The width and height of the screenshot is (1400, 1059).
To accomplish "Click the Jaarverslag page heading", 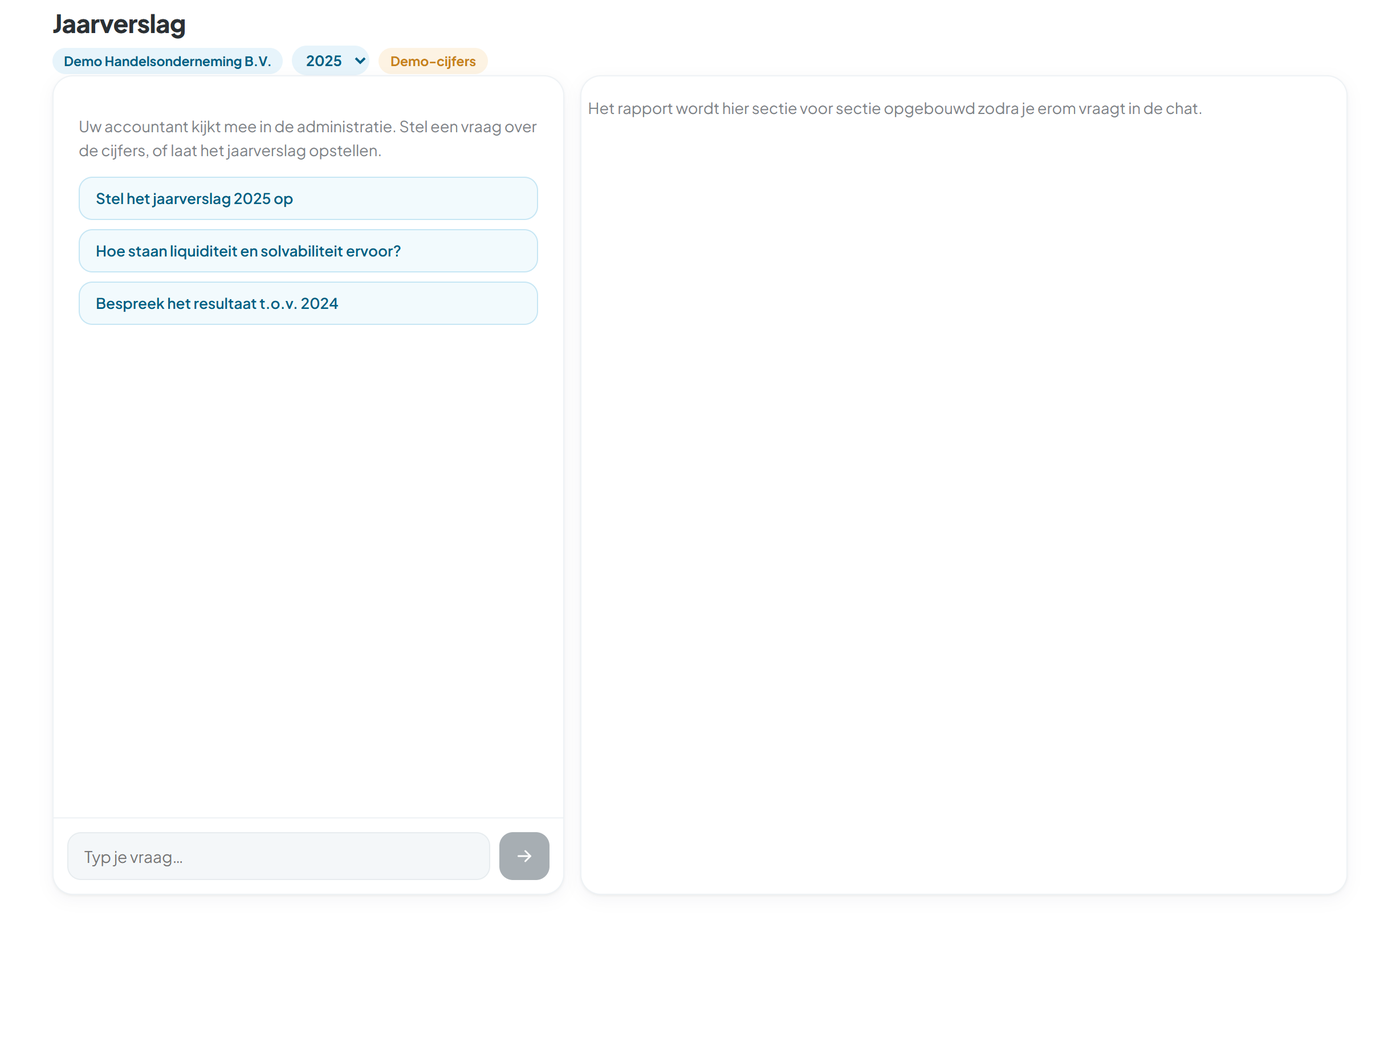I will 119,24.
